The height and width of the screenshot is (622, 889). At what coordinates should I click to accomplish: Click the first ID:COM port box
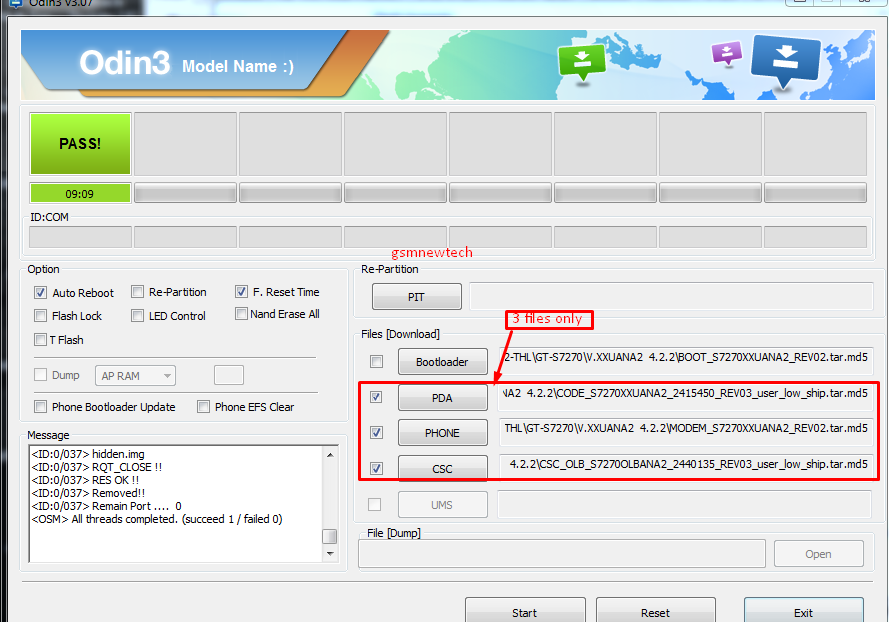(x=81, y=237)
